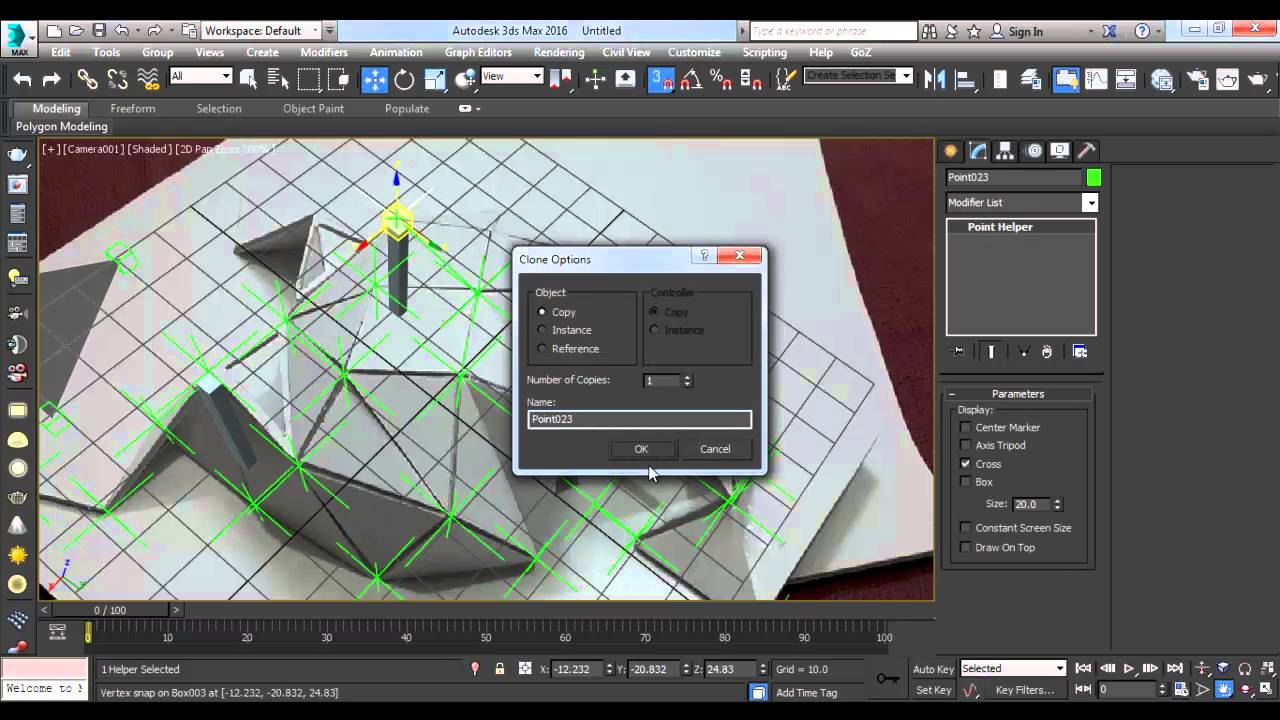Viewport: 1280px width, 720px height.
Task: Increase the Number of Copies spinner
Action: [687, 377]
